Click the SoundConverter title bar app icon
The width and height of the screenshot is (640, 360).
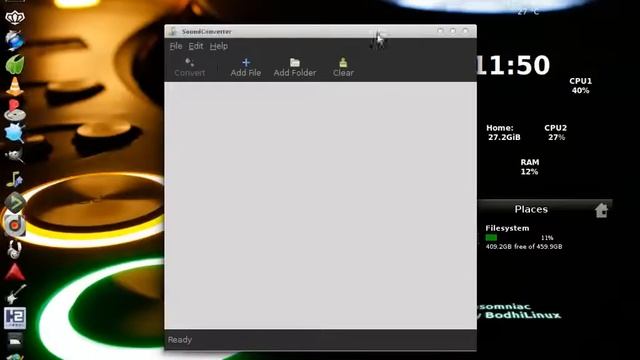pos(173,31)
